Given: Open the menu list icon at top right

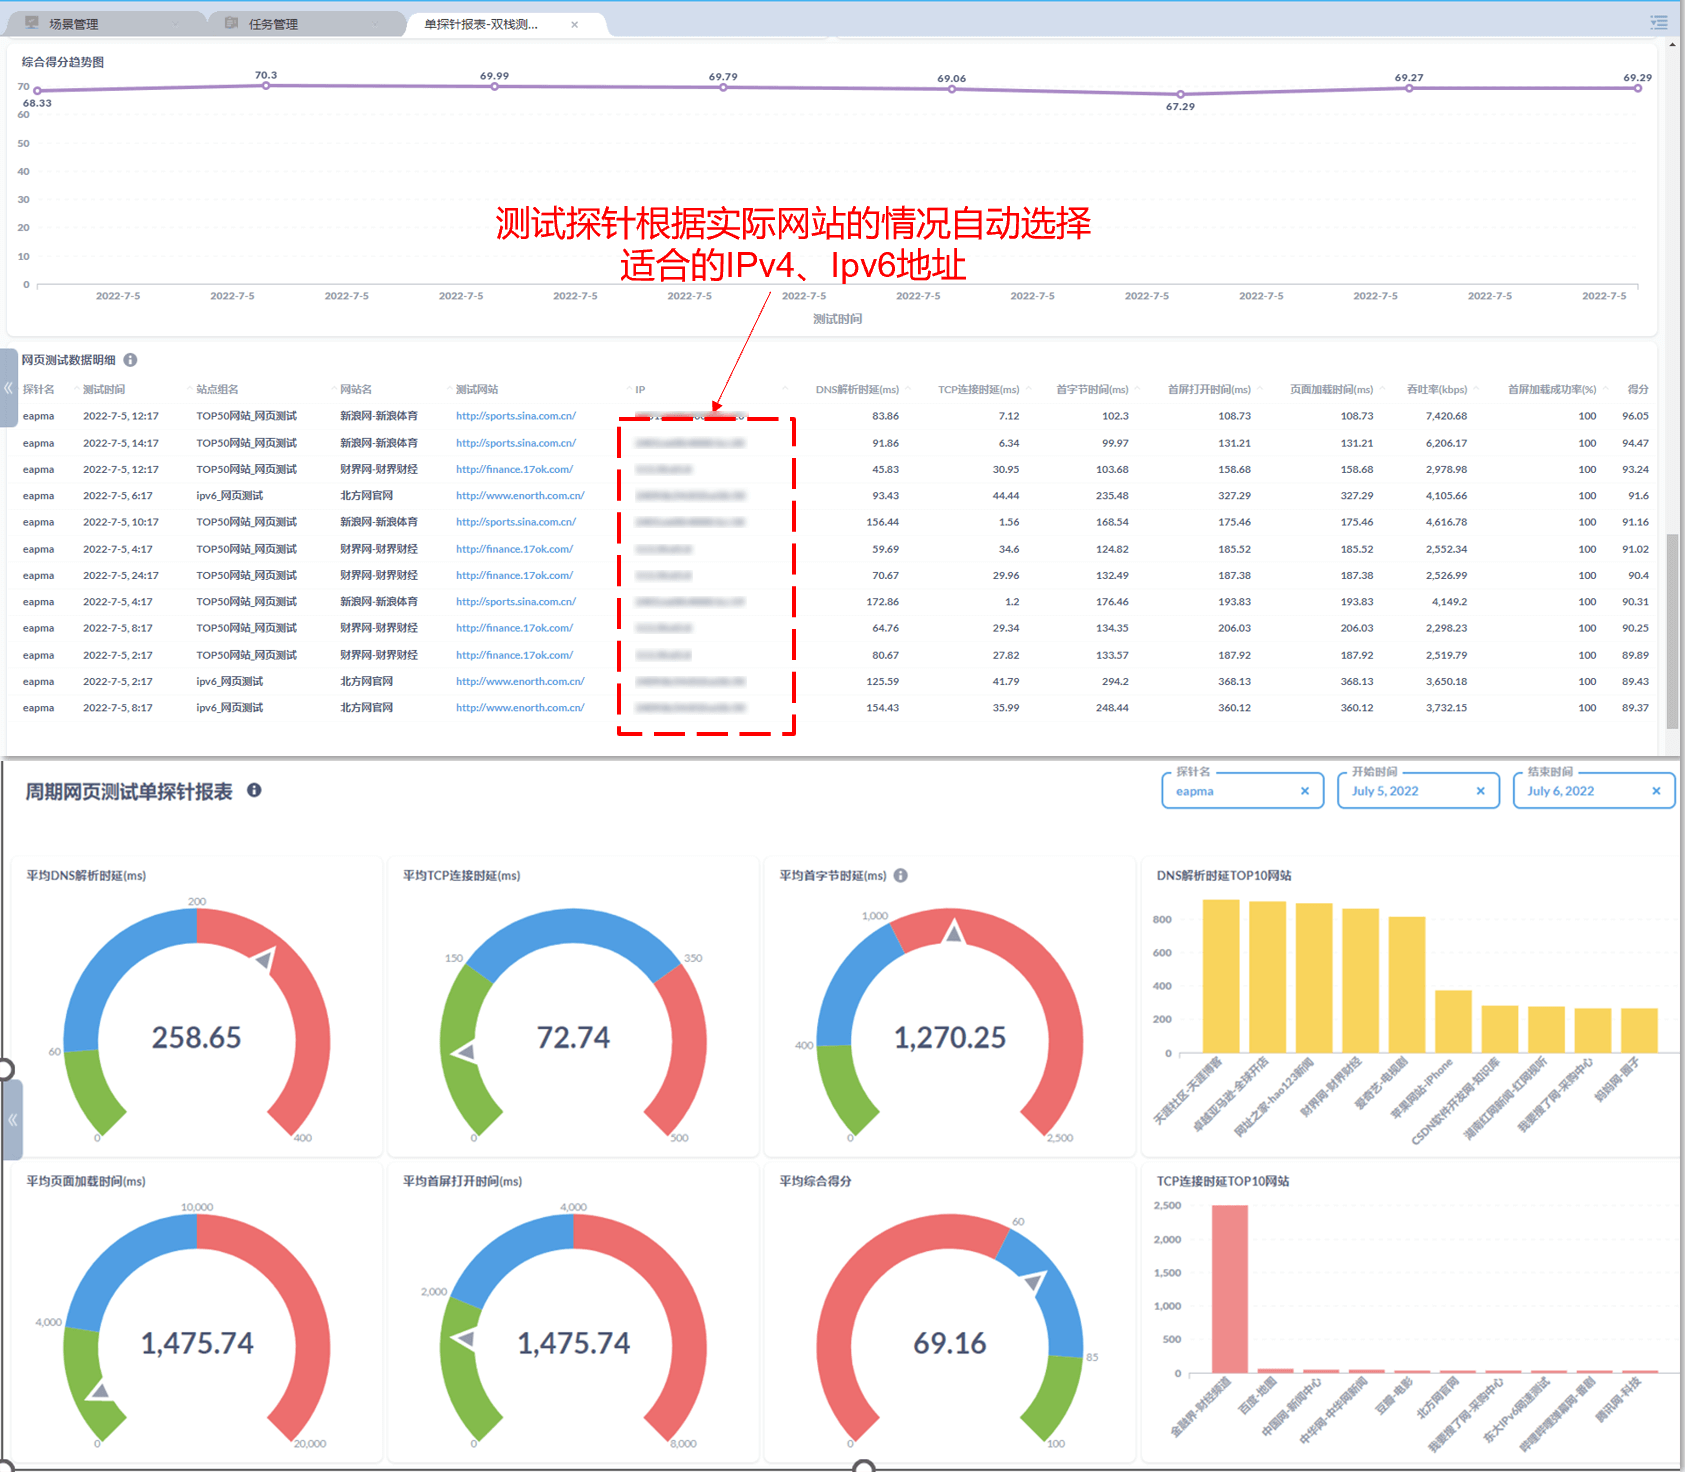Looking at the screenshot, I should (1659, 23).
